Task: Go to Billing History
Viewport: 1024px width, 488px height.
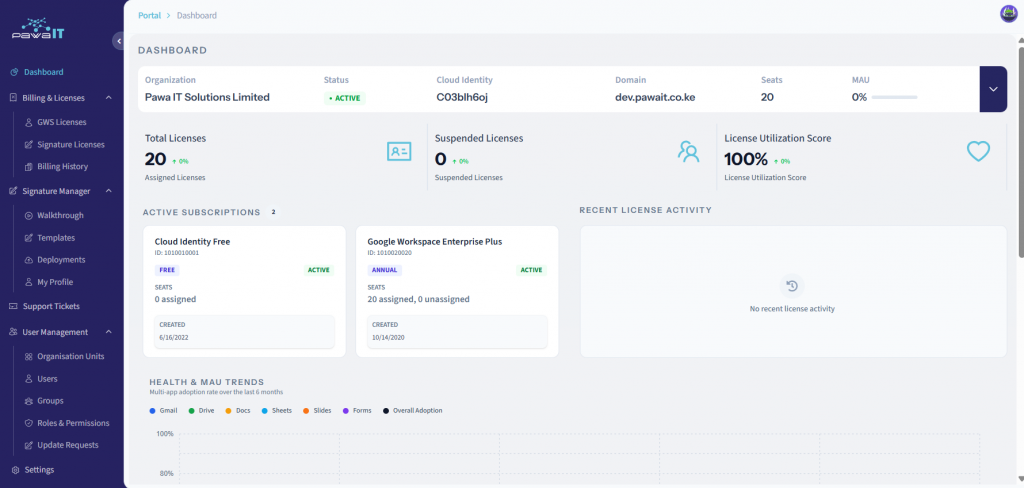Action: point(62,167)
